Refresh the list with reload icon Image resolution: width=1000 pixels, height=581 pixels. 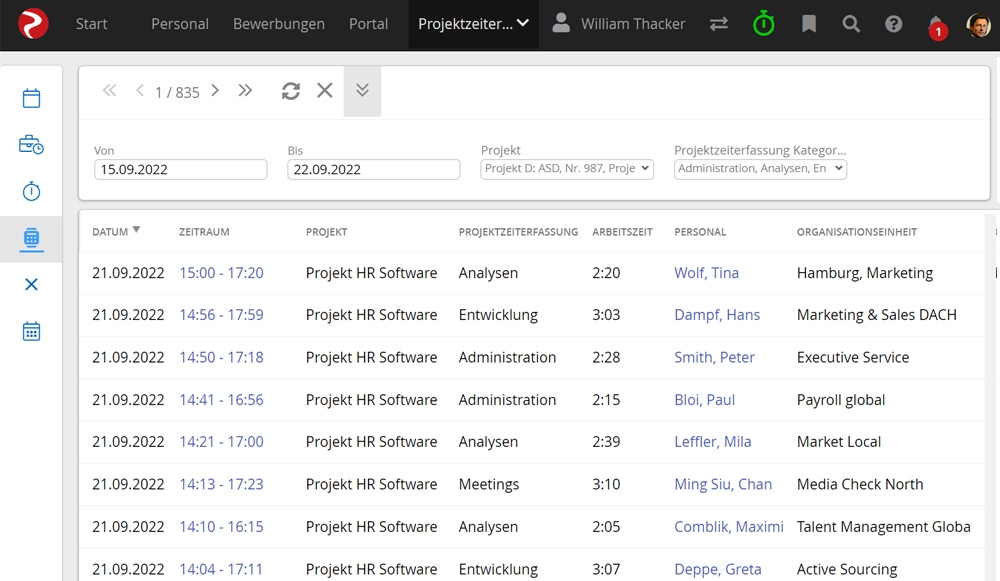[x=291, y=91]
